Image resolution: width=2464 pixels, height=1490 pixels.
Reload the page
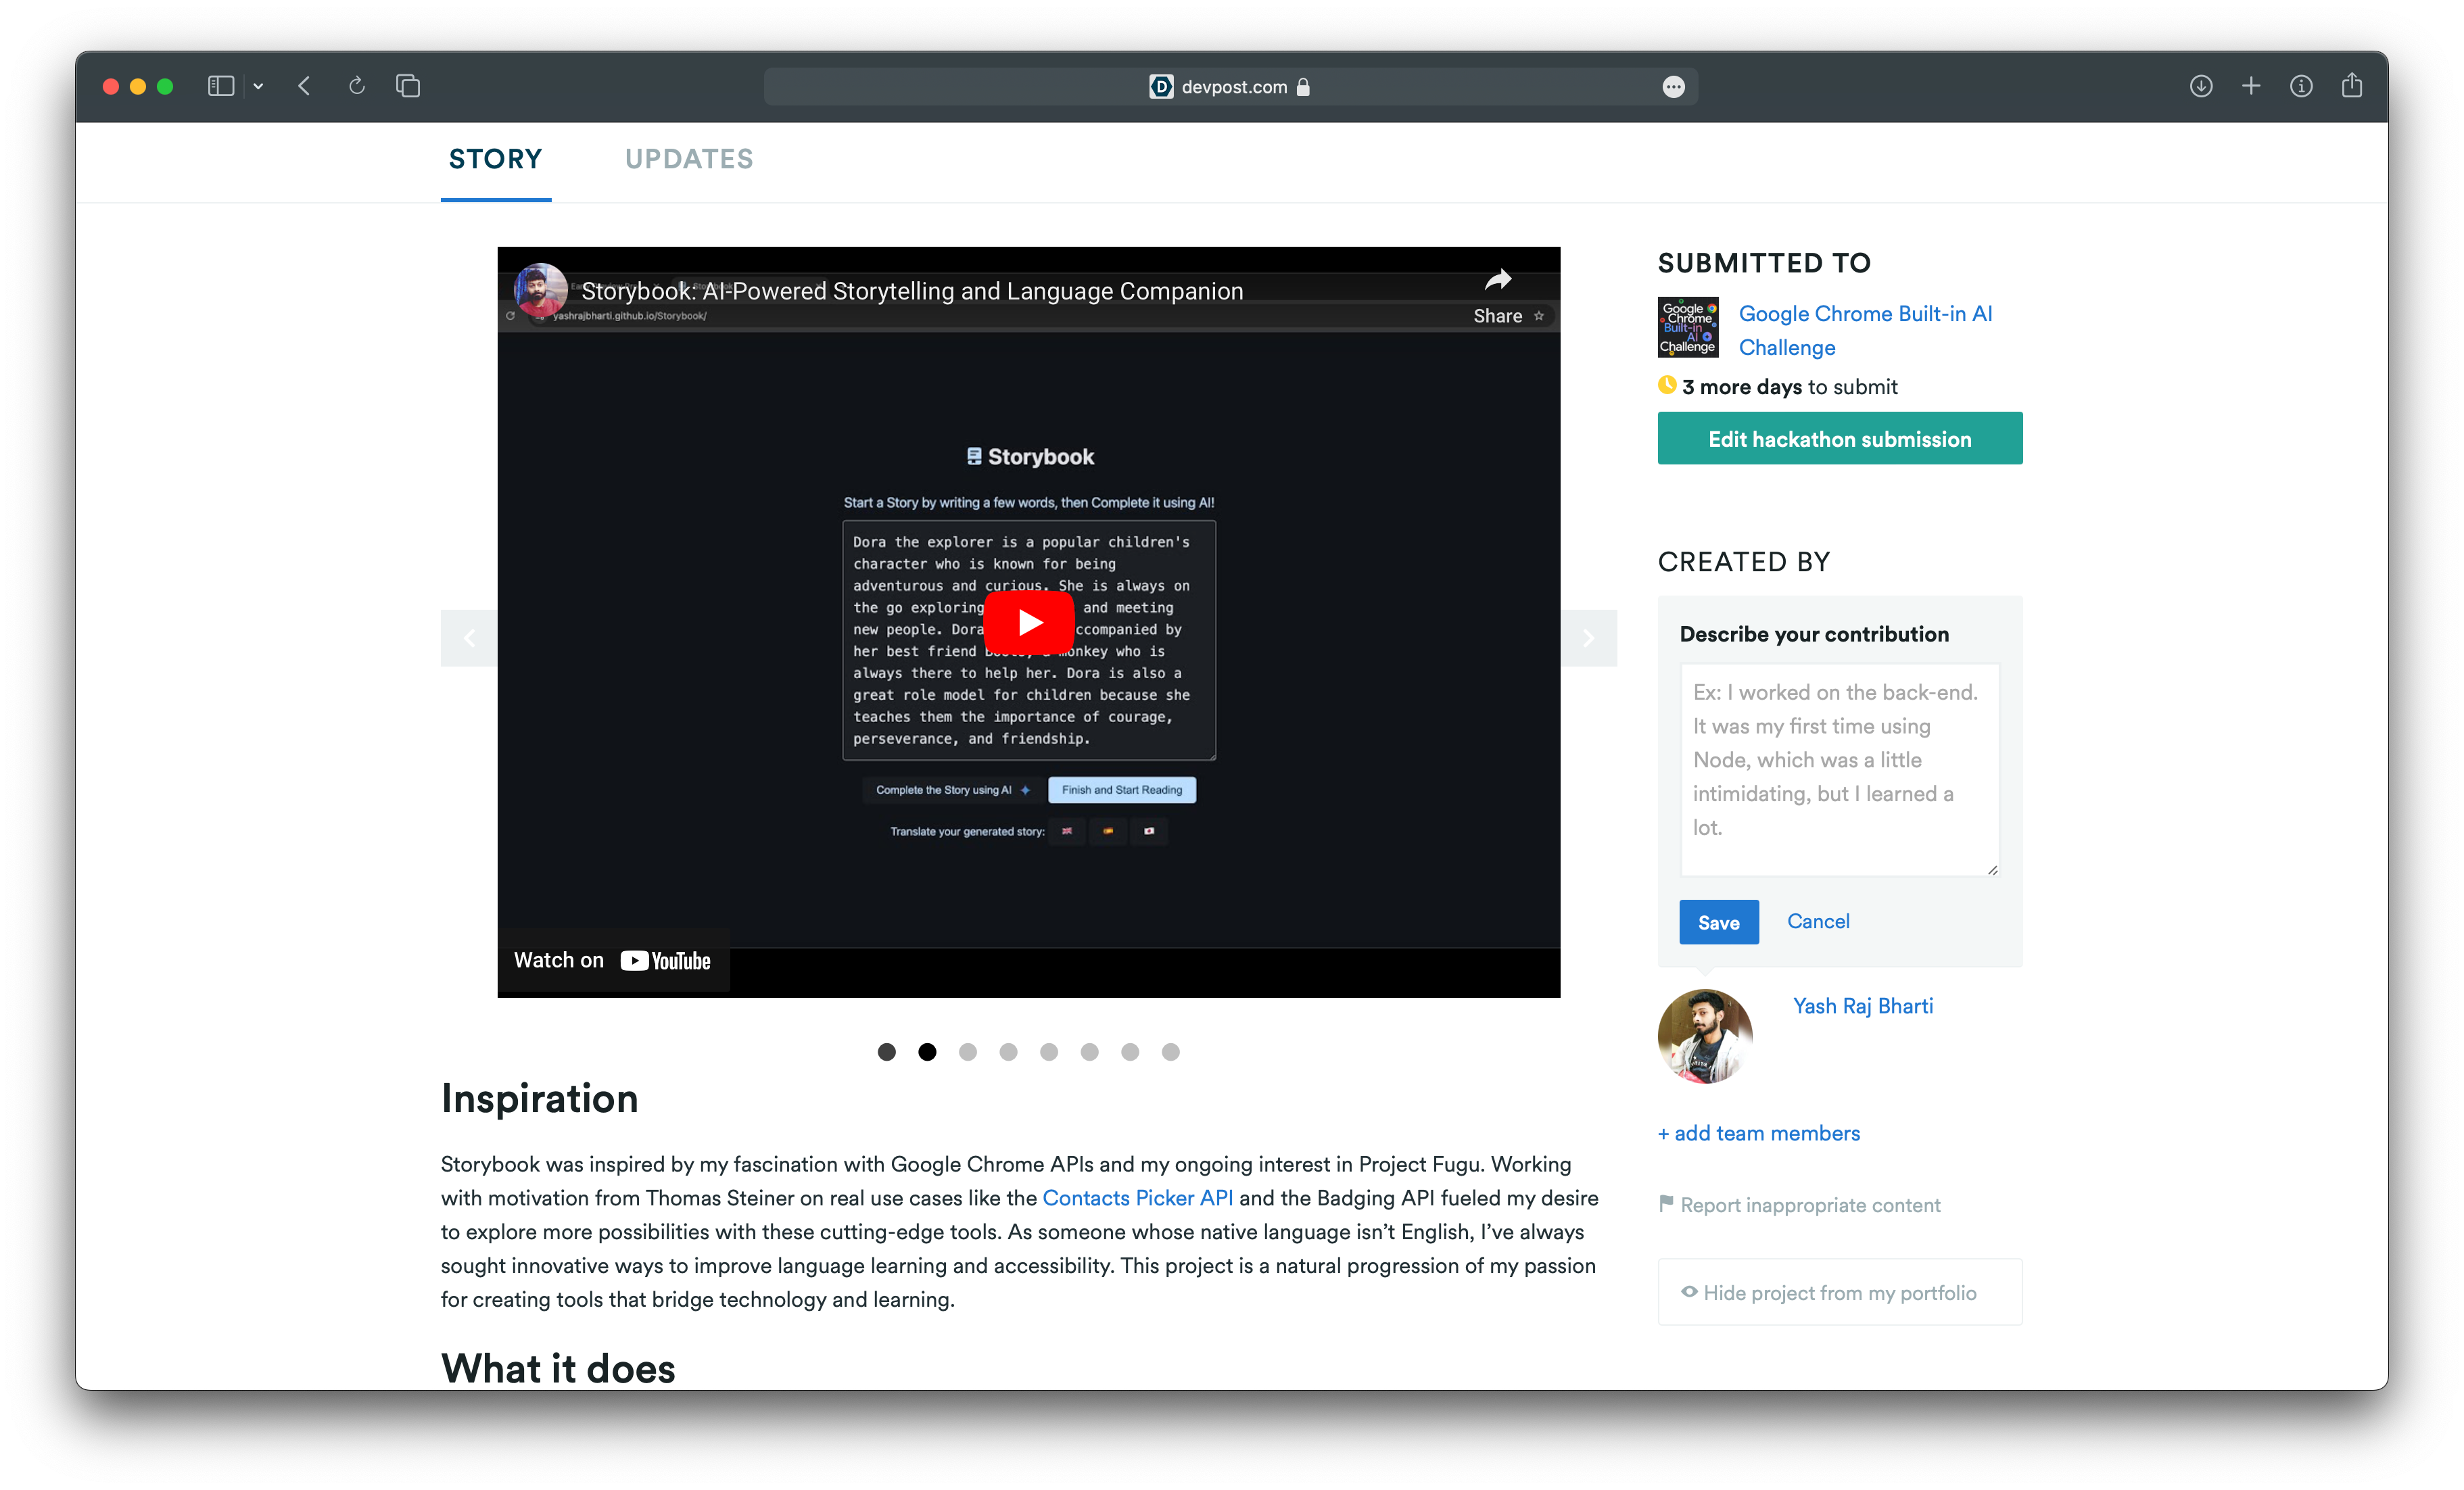tap(356, 86)
